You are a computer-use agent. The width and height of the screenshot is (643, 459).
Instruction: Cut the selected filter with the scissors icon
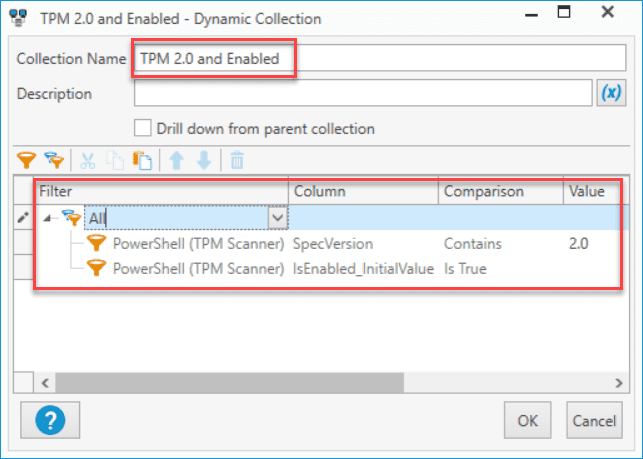pyautogui.click(x=87, y=160)
